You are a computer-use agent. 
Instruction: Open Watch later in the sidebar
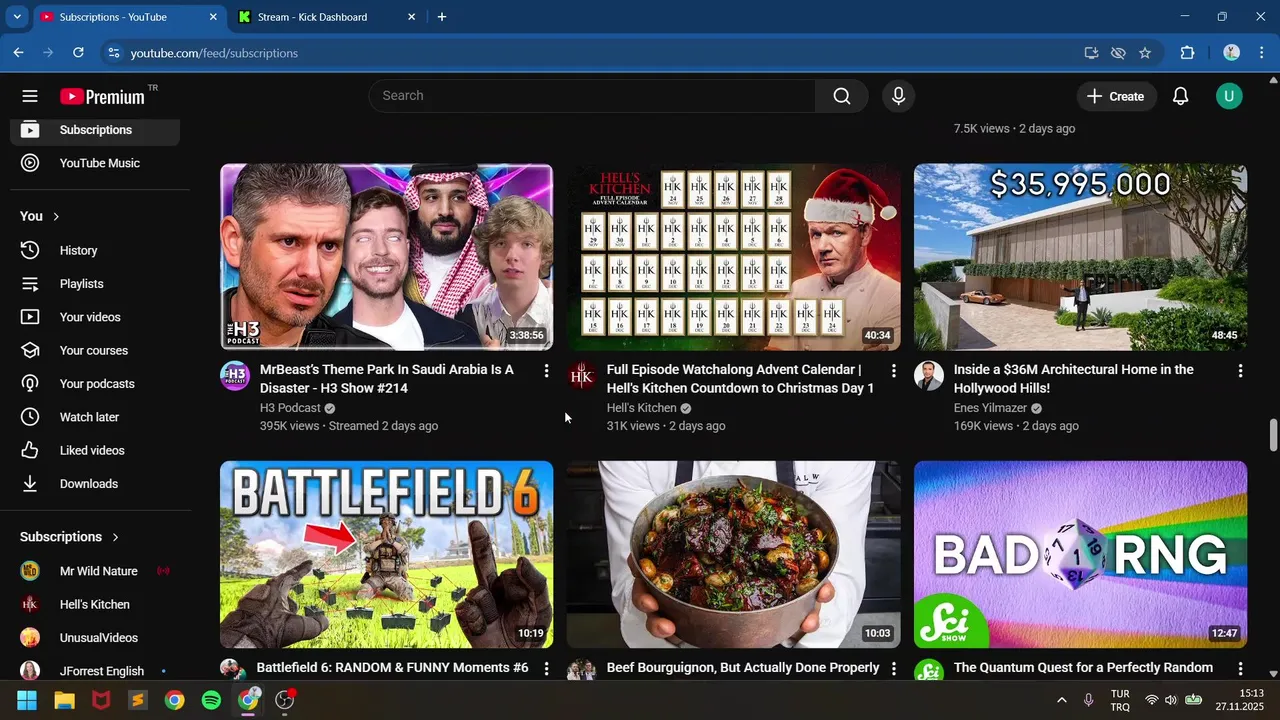pos(95,417)
